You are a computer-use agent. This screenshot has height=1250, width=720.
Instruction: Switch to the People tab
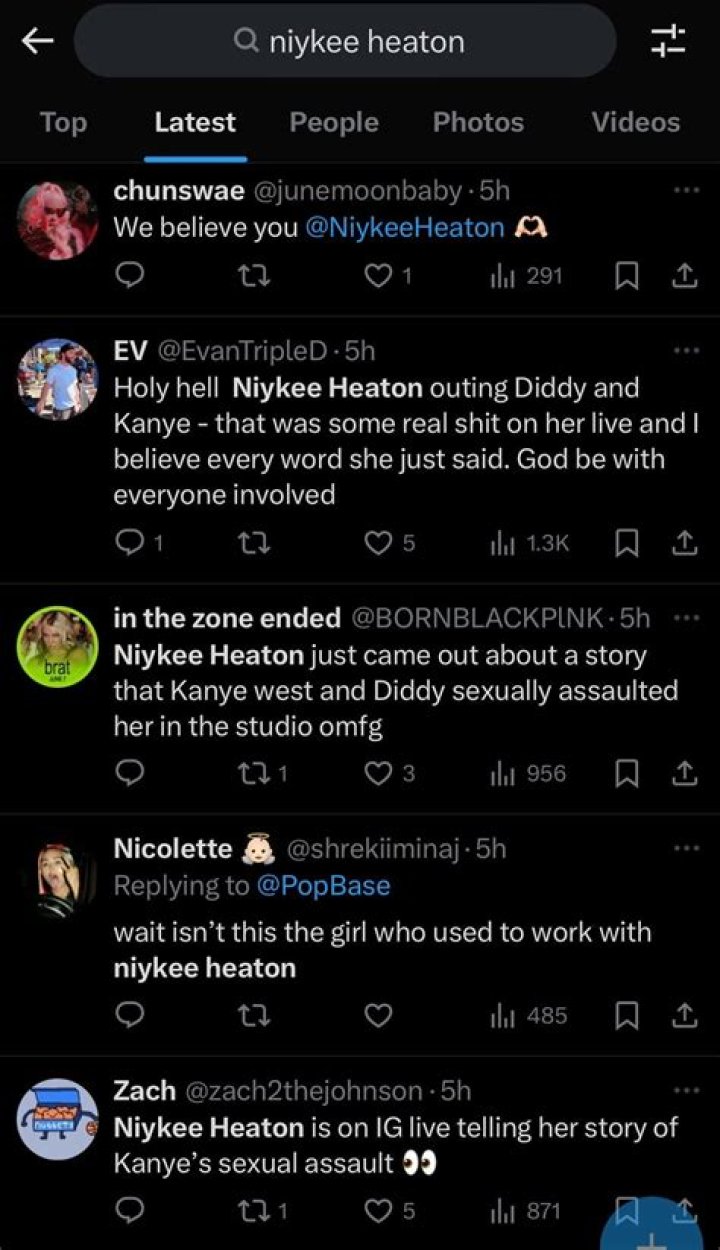(x=334, y=122)
